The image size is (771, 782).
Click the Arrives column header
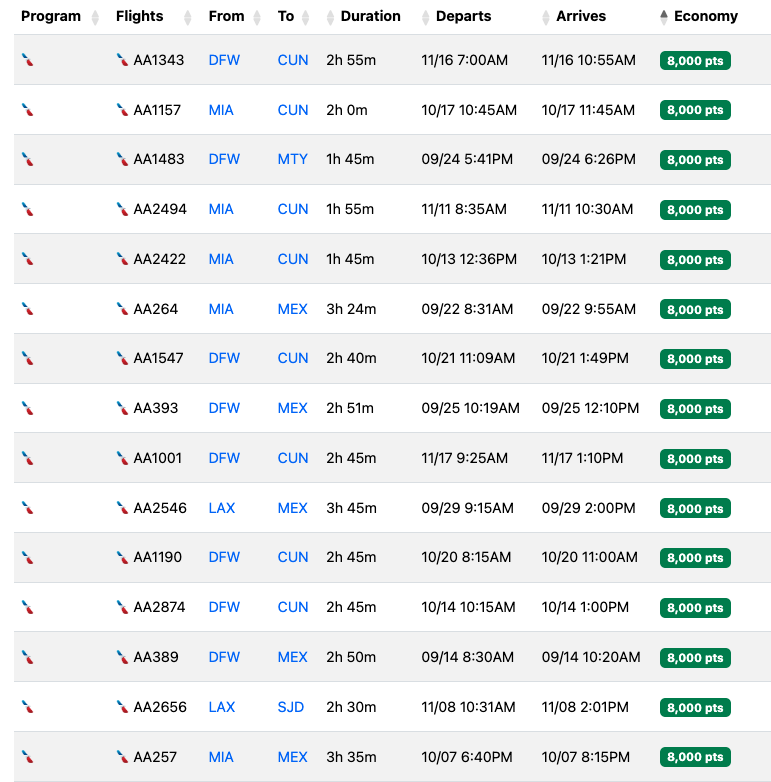(x=580, y=16)
